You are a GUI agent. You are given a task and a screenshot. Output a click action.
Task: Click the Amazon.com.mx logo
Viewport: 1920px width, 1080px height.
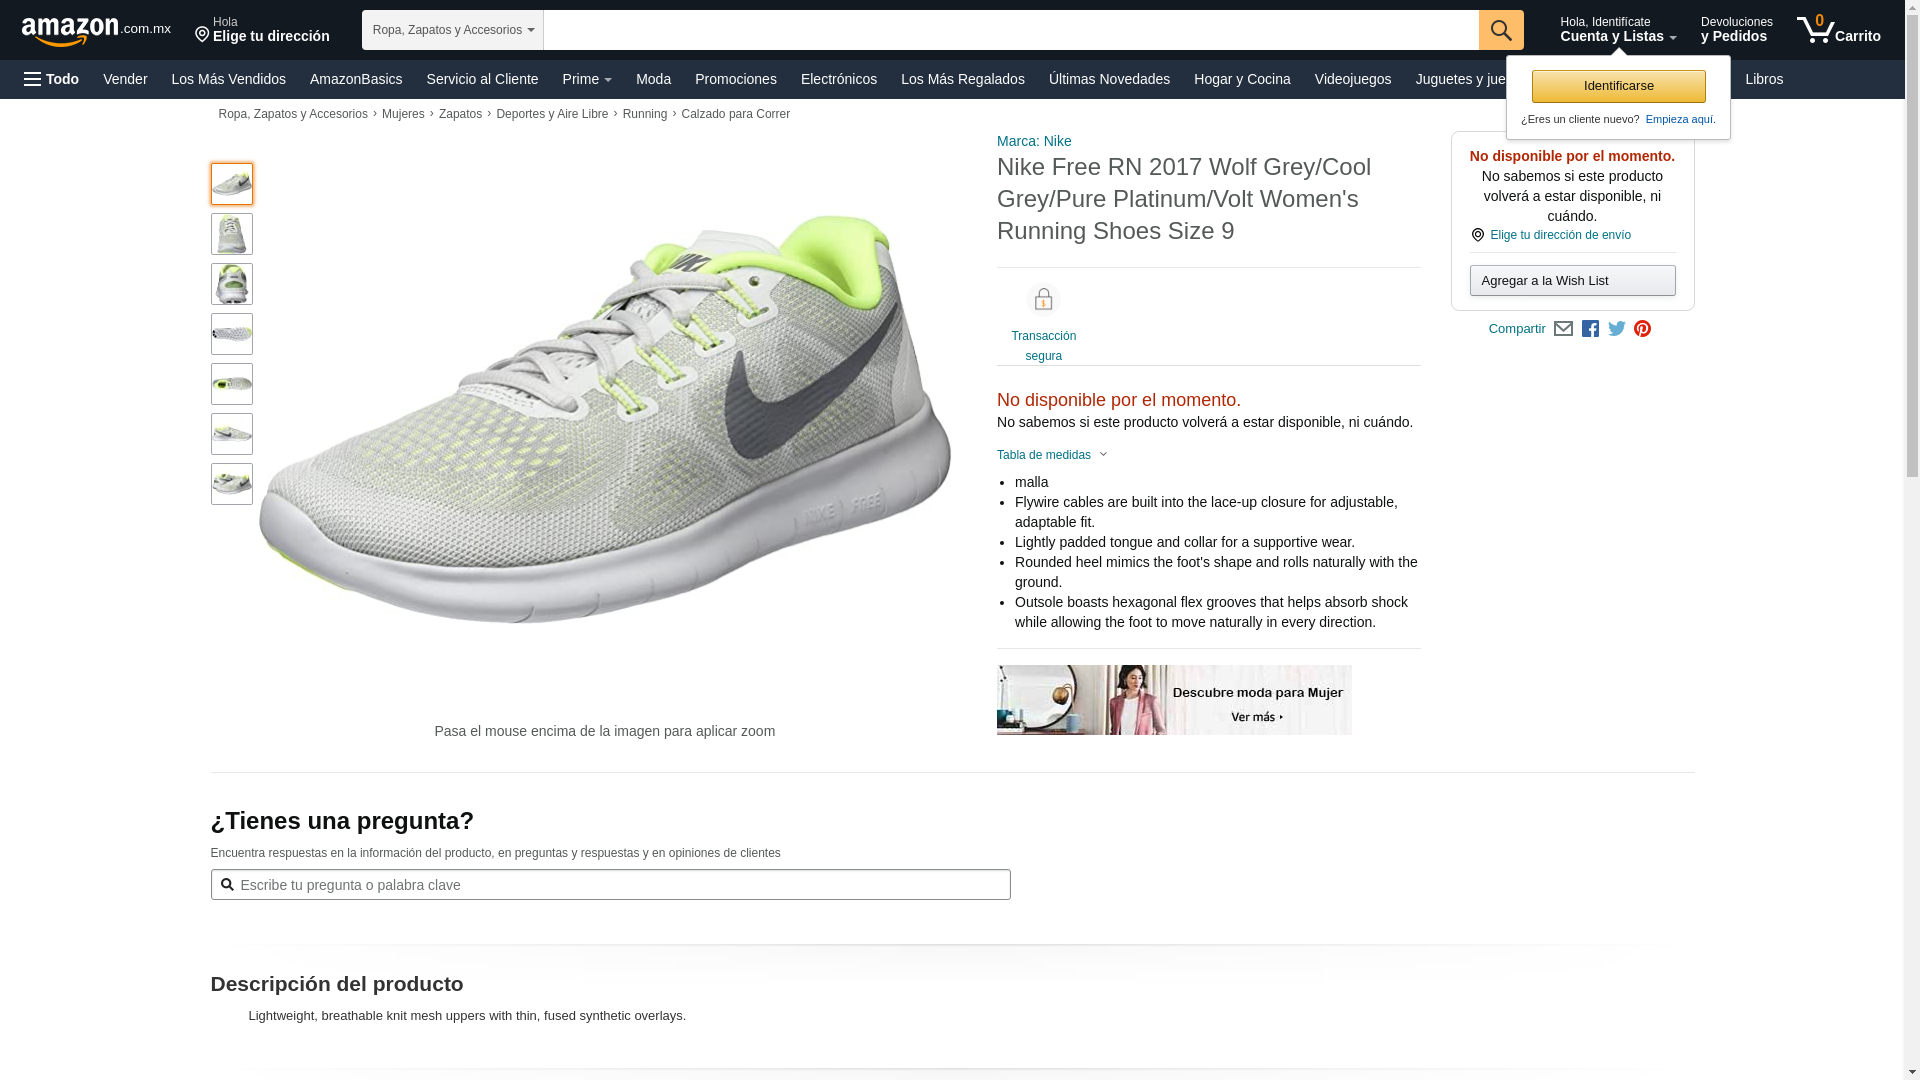tap(95, 30)
